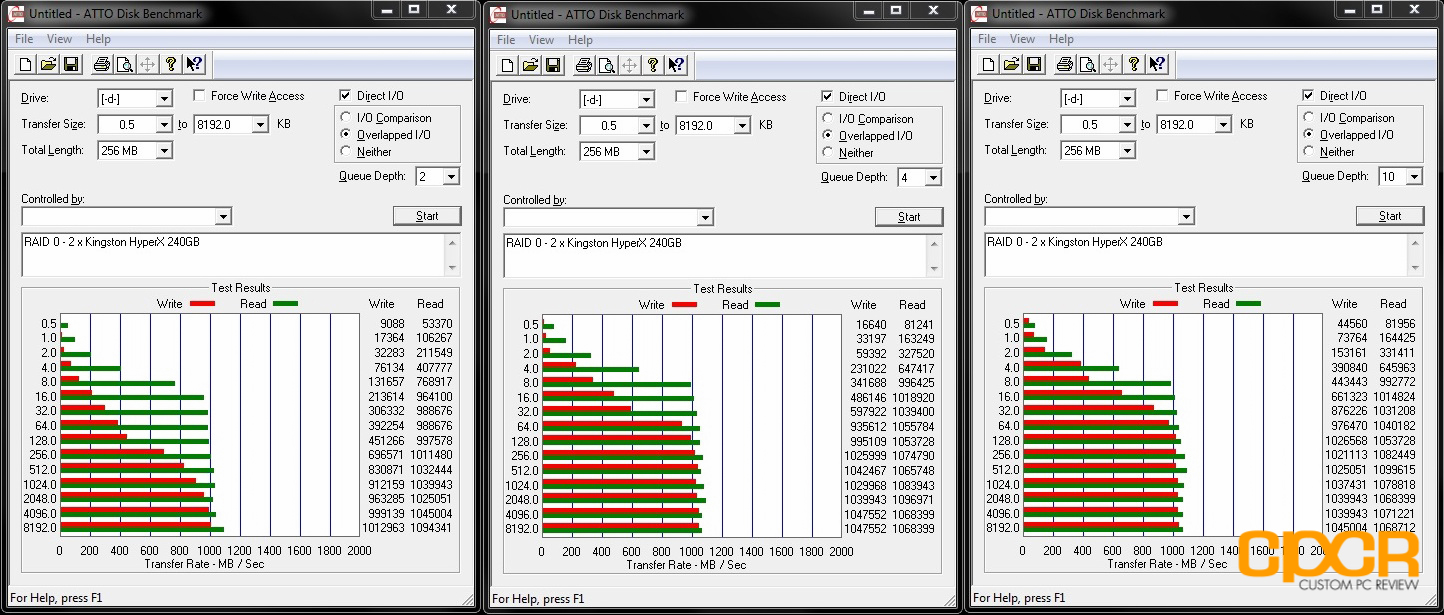This screenshot has width=1444, height=615.
Task: Click Start button in Queue Depth 10 window
Action: (x=1390, y=216)
